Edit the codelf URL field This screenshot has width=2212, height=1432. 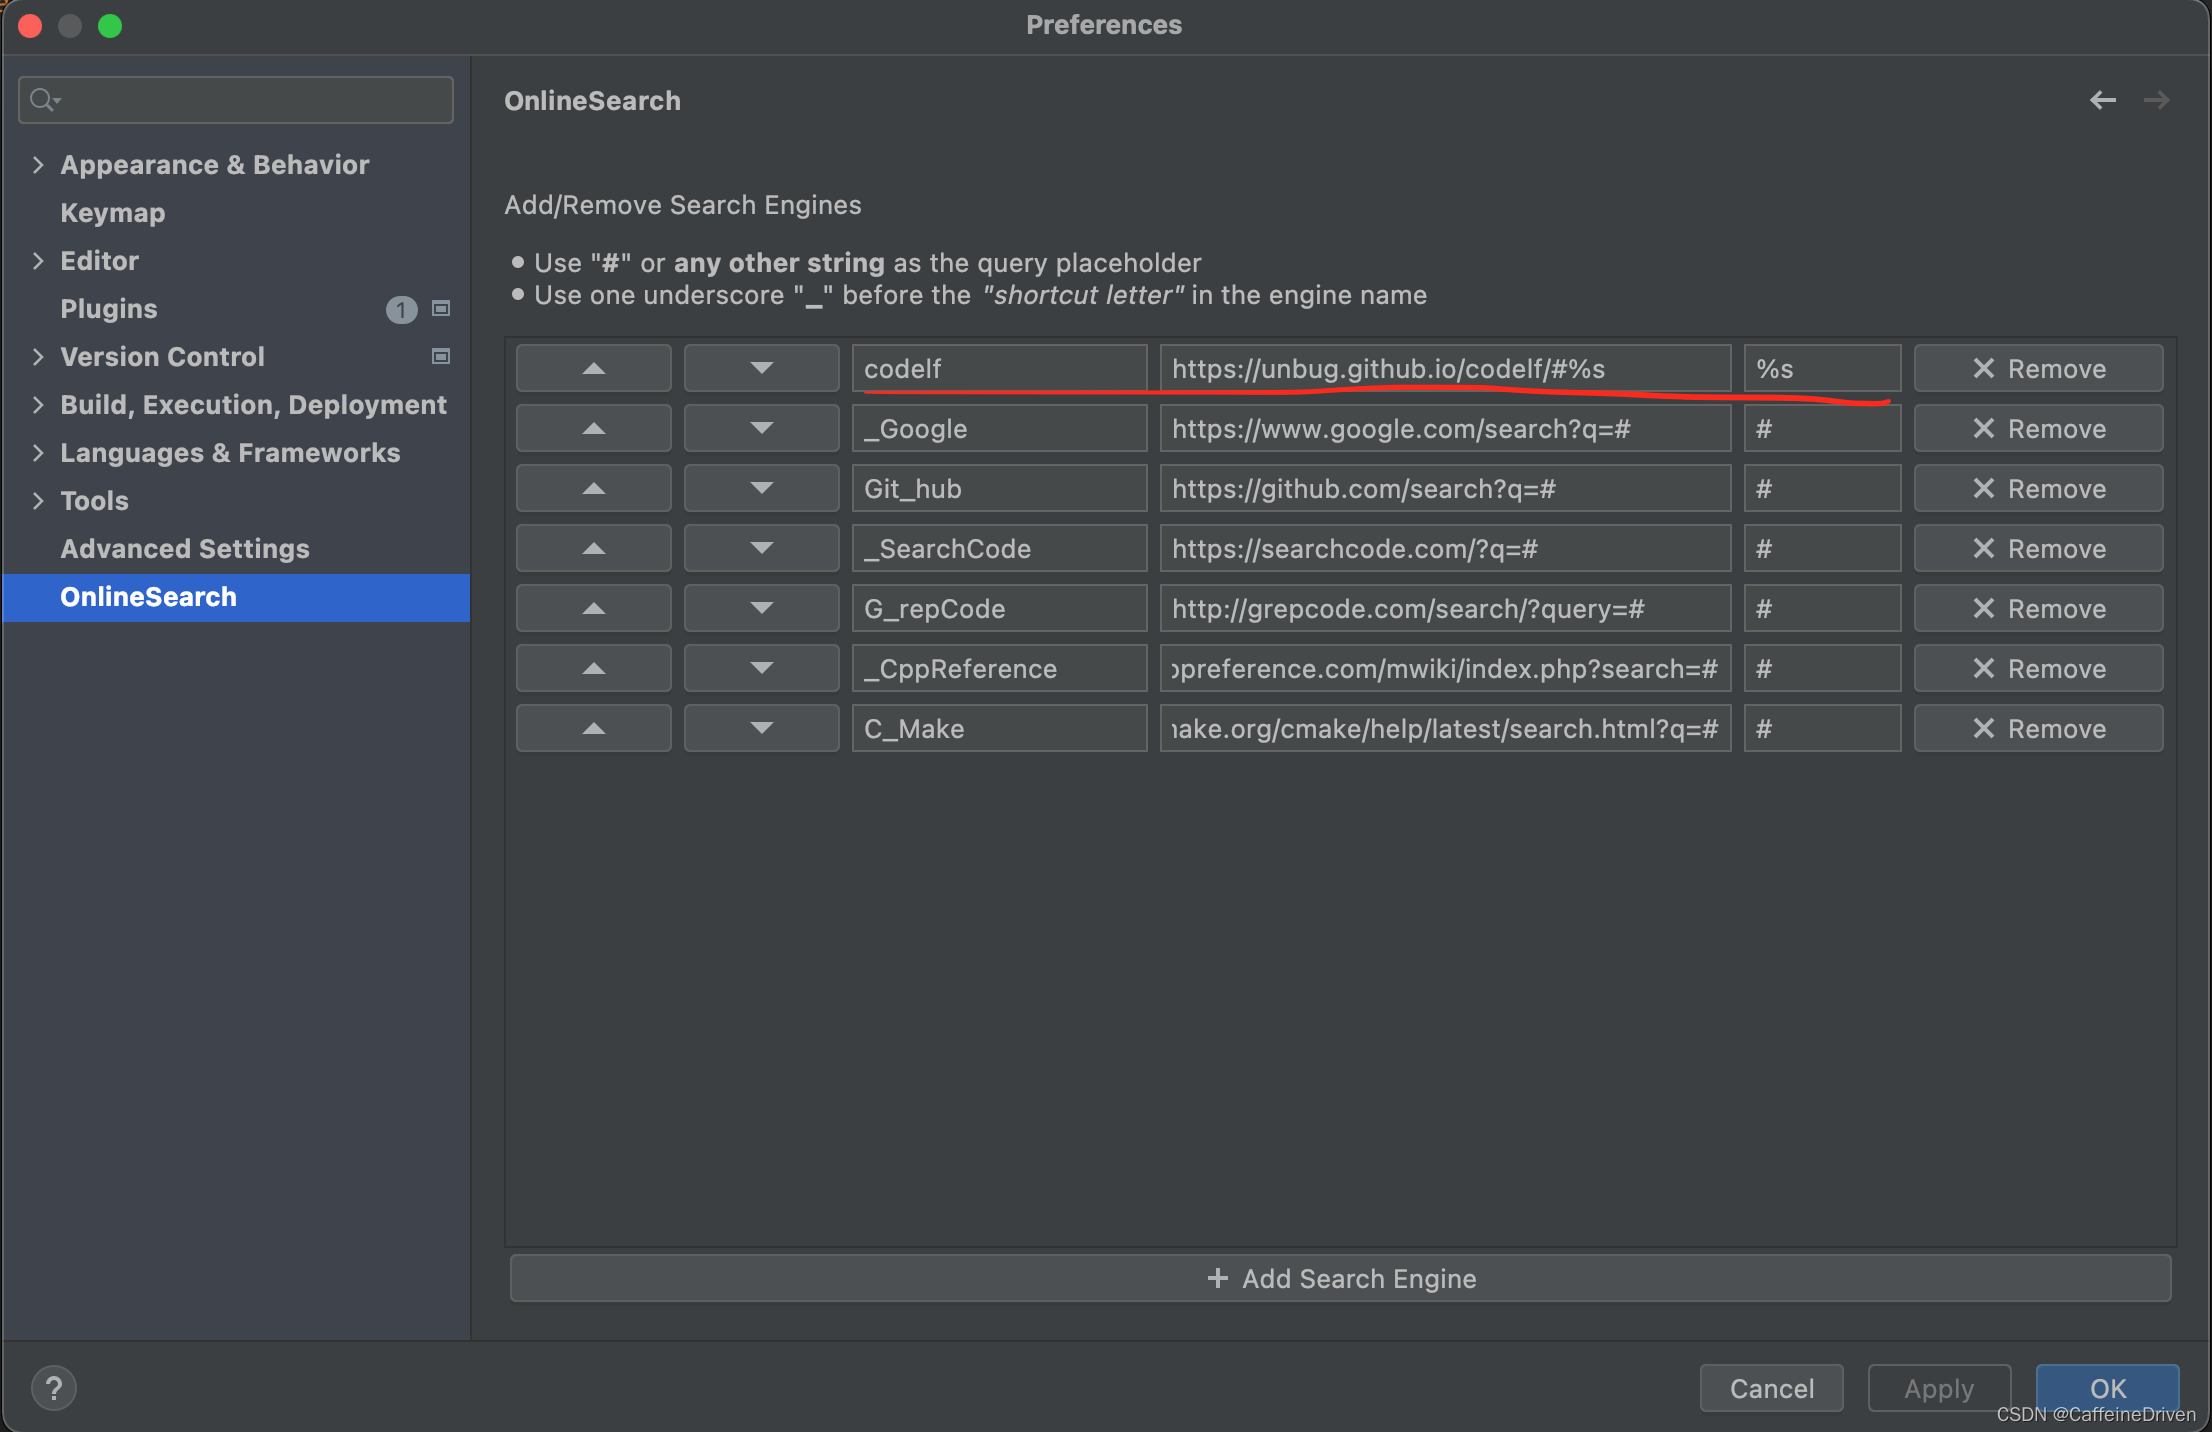[1445, 368]
